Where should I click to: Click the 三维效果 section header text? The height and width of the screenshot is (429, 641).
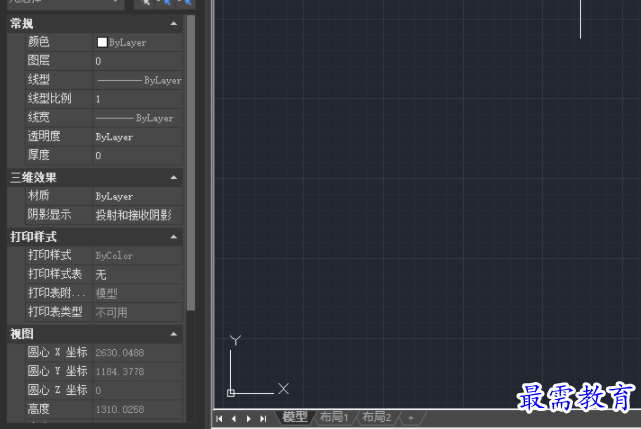(x=34, y=177)
